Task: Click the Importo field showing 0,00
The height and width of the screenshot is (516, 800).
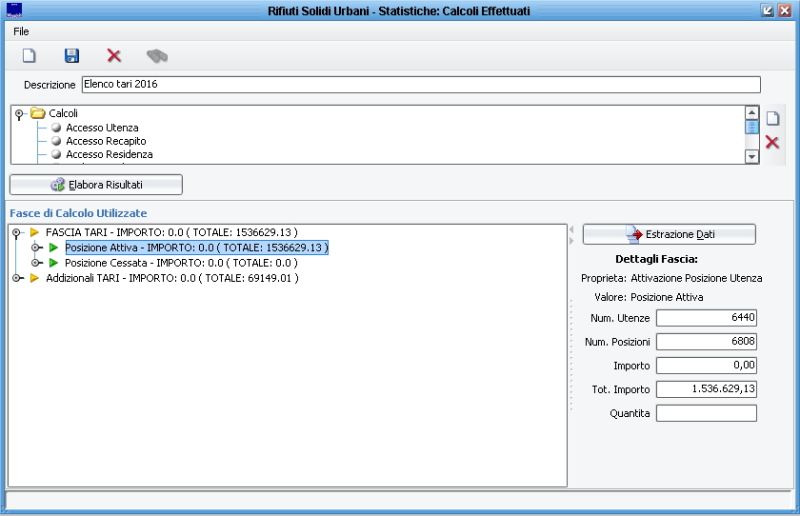Action: [x=706, y=365]
